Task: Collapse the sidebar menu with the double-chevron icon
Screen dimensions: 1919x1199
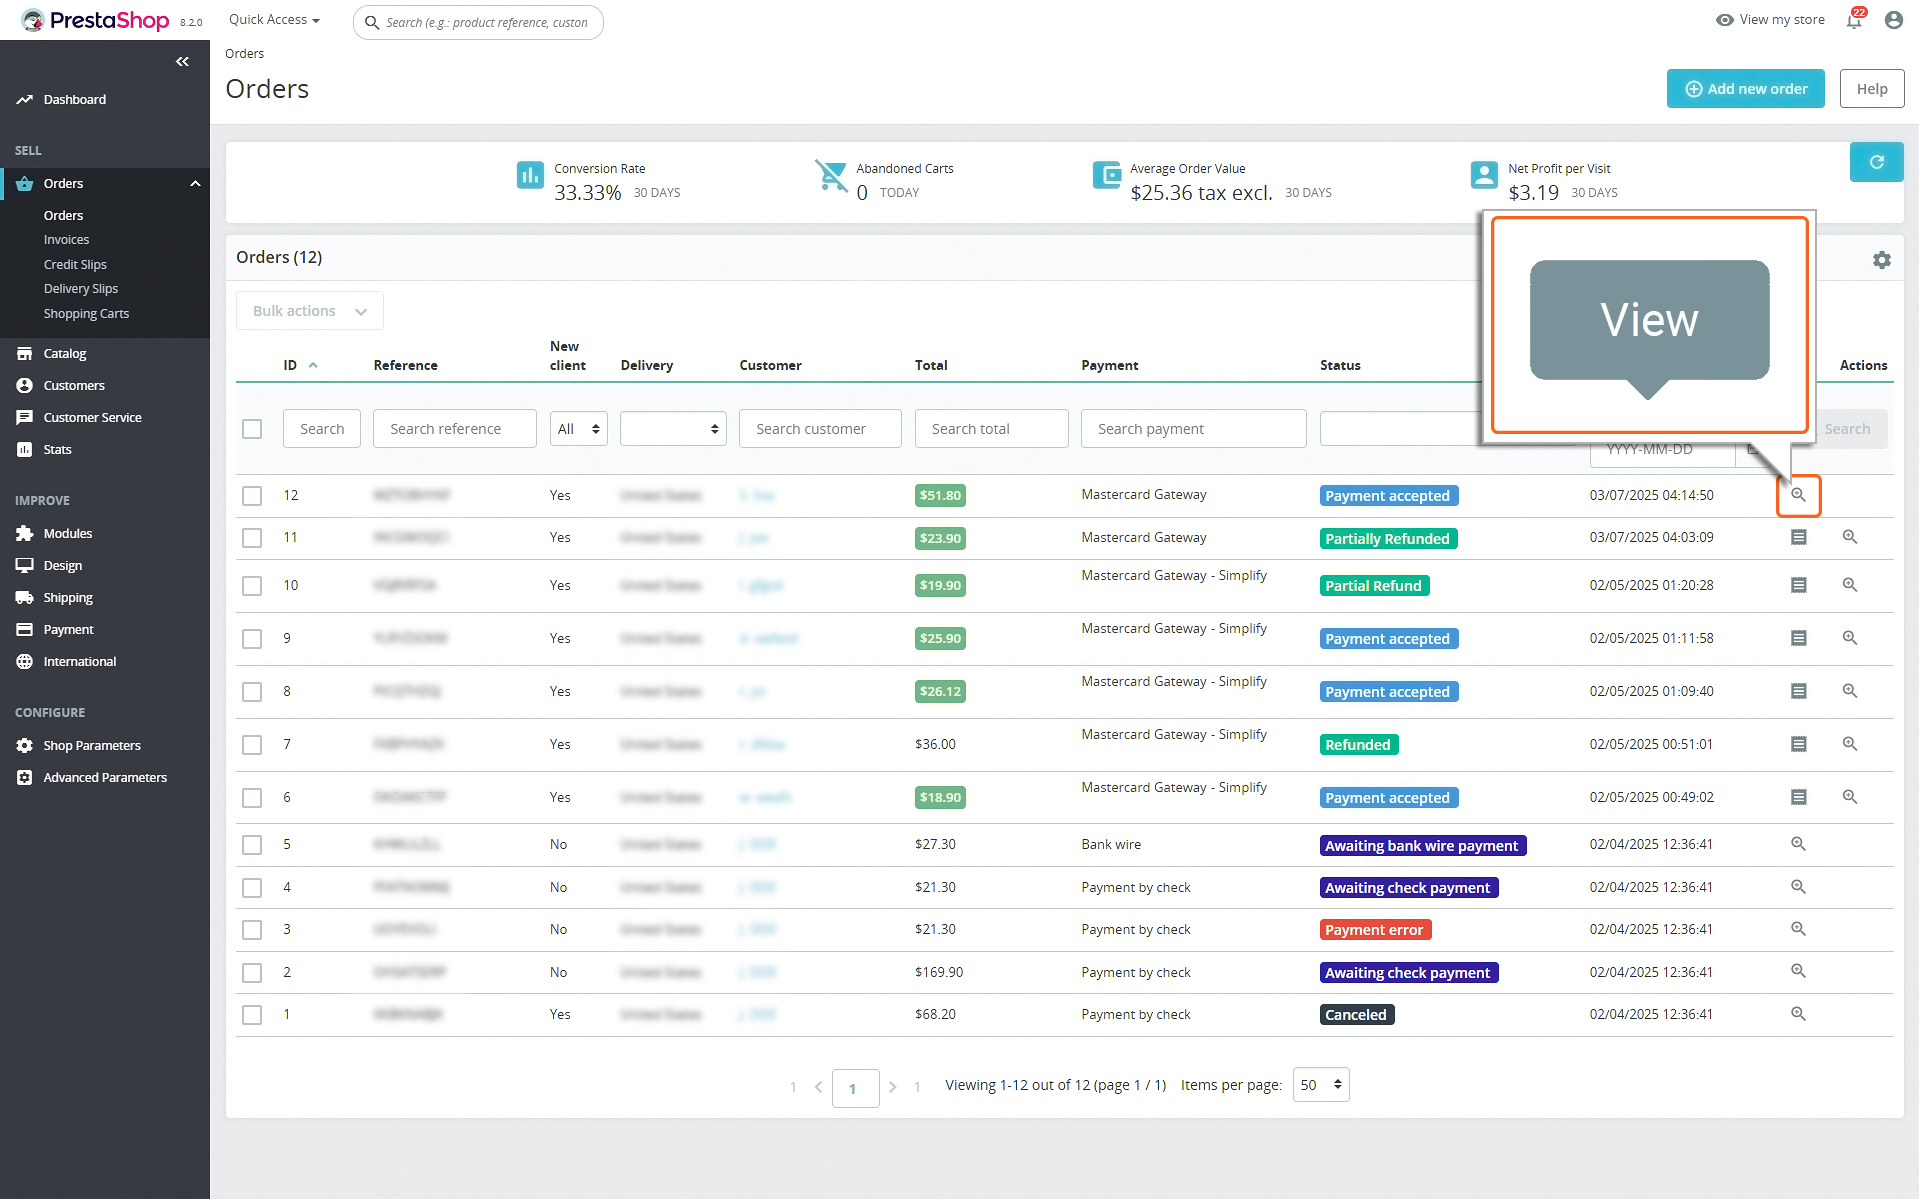Action: coord(182,62)
